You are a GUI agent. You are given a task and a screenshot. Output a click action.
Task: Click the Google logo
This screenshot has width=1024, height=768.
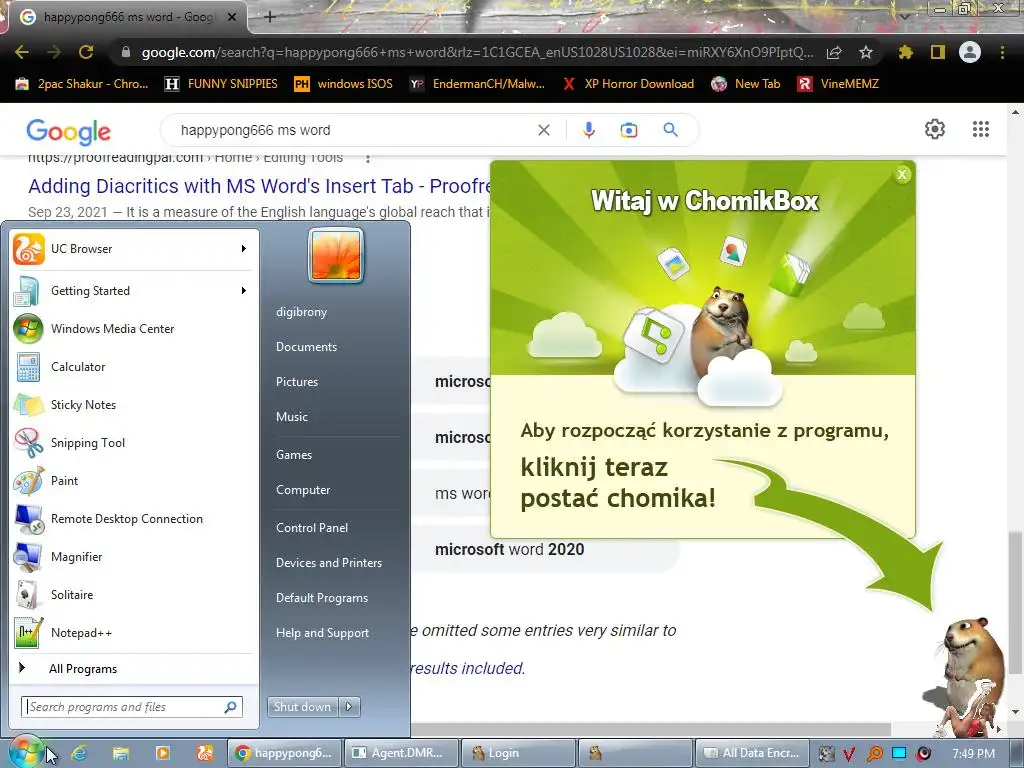coord(69,131)
